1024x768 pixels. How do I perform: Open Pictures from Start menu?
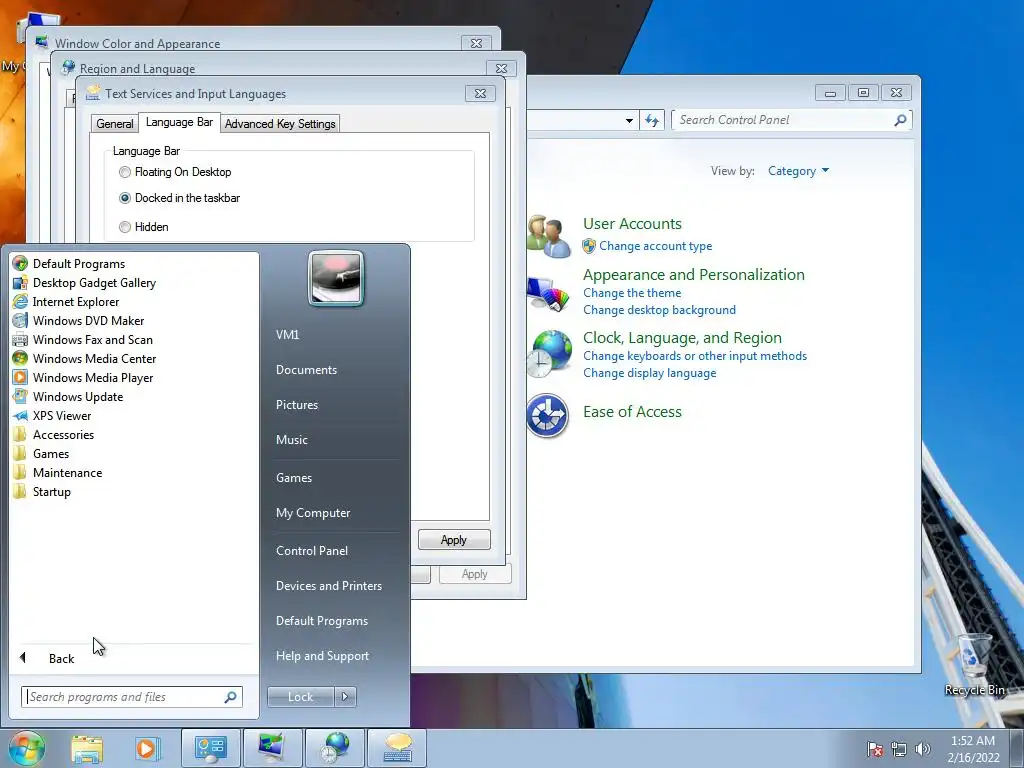(x=296, y=405)
